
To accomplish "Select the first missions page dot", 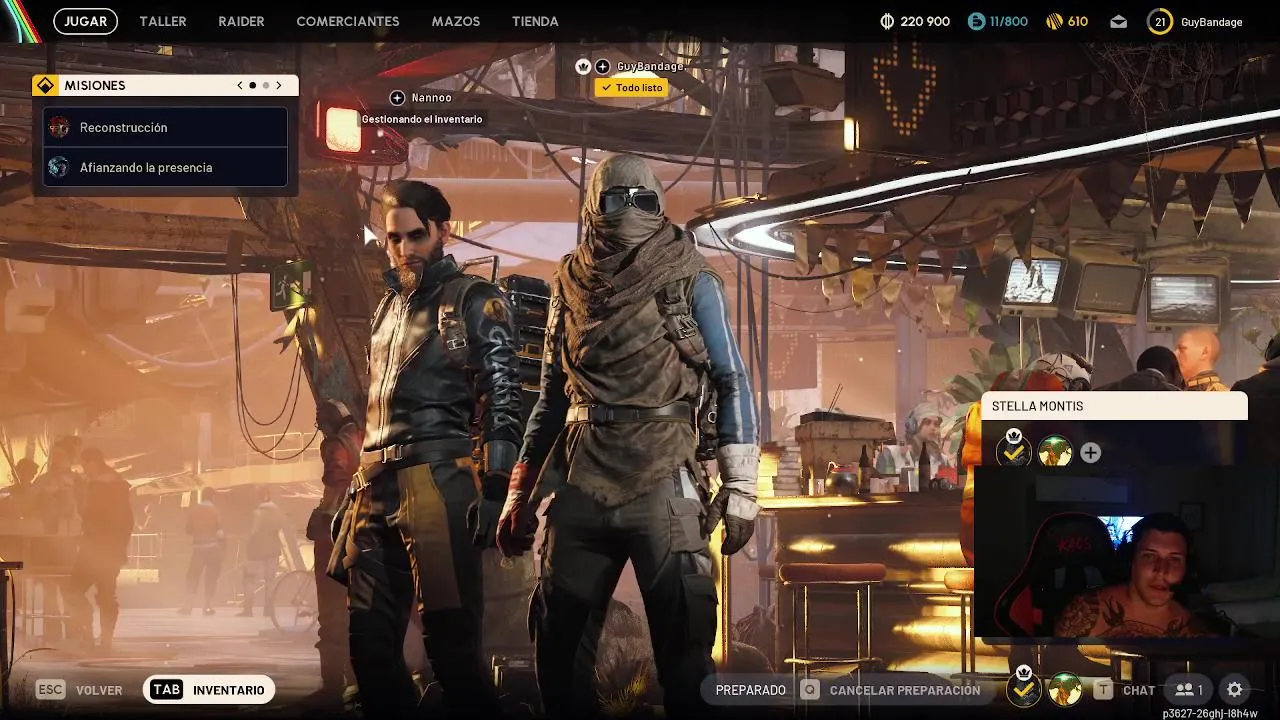I will click(252, 86).
